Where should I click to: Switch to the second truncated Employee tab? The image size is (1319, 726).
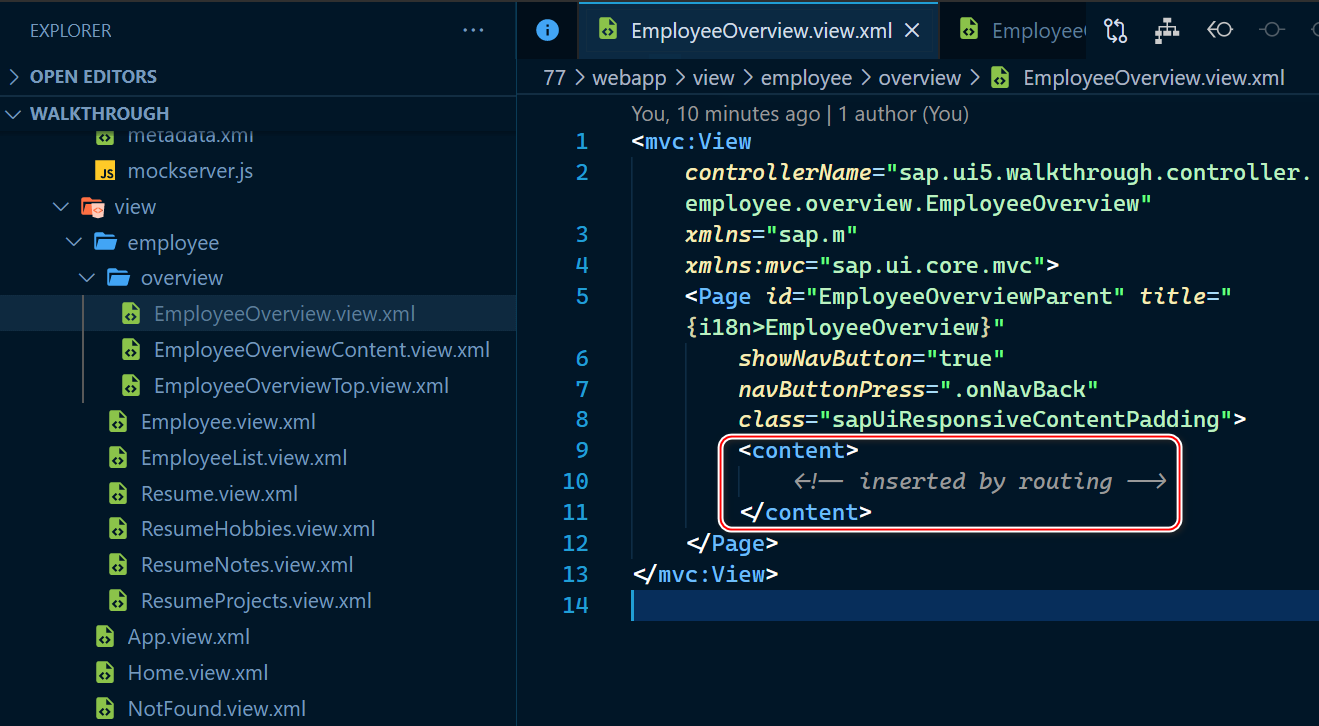coord(1015,31)
